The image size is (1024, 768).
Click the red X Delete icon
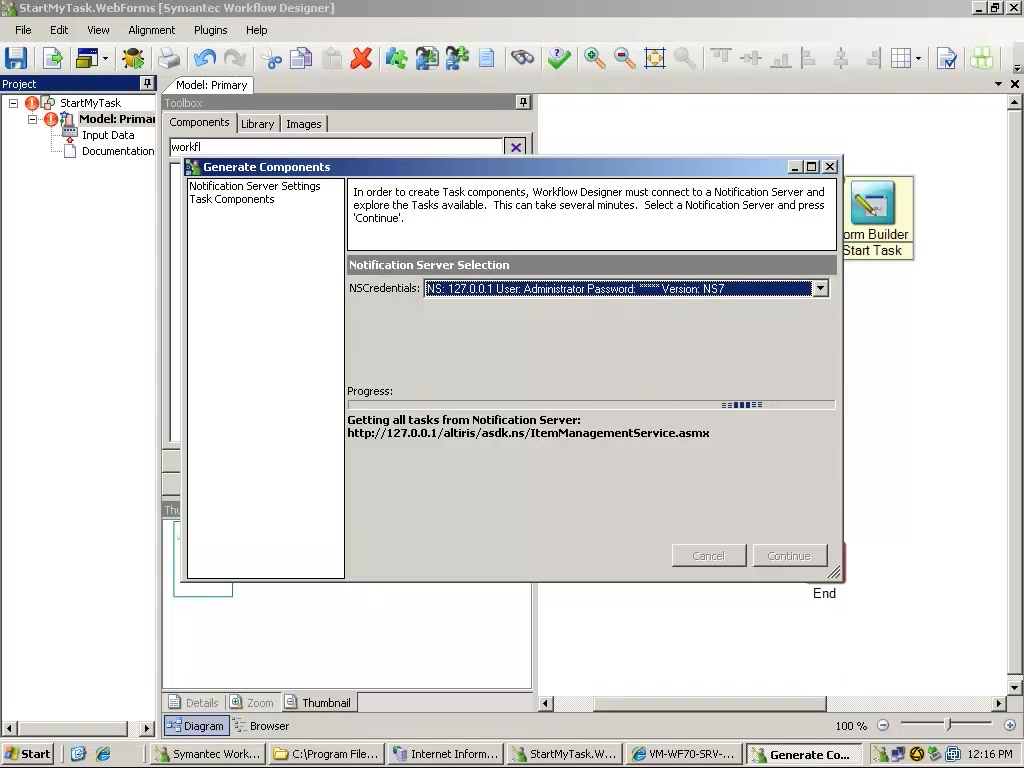pos(361,58)
